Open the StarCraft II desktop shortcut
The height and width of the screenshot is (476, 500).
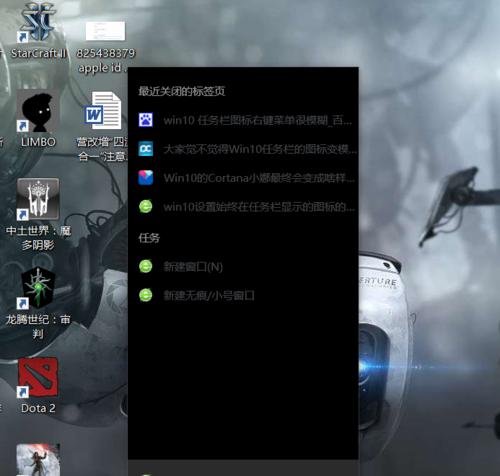(x=37, y=23)
